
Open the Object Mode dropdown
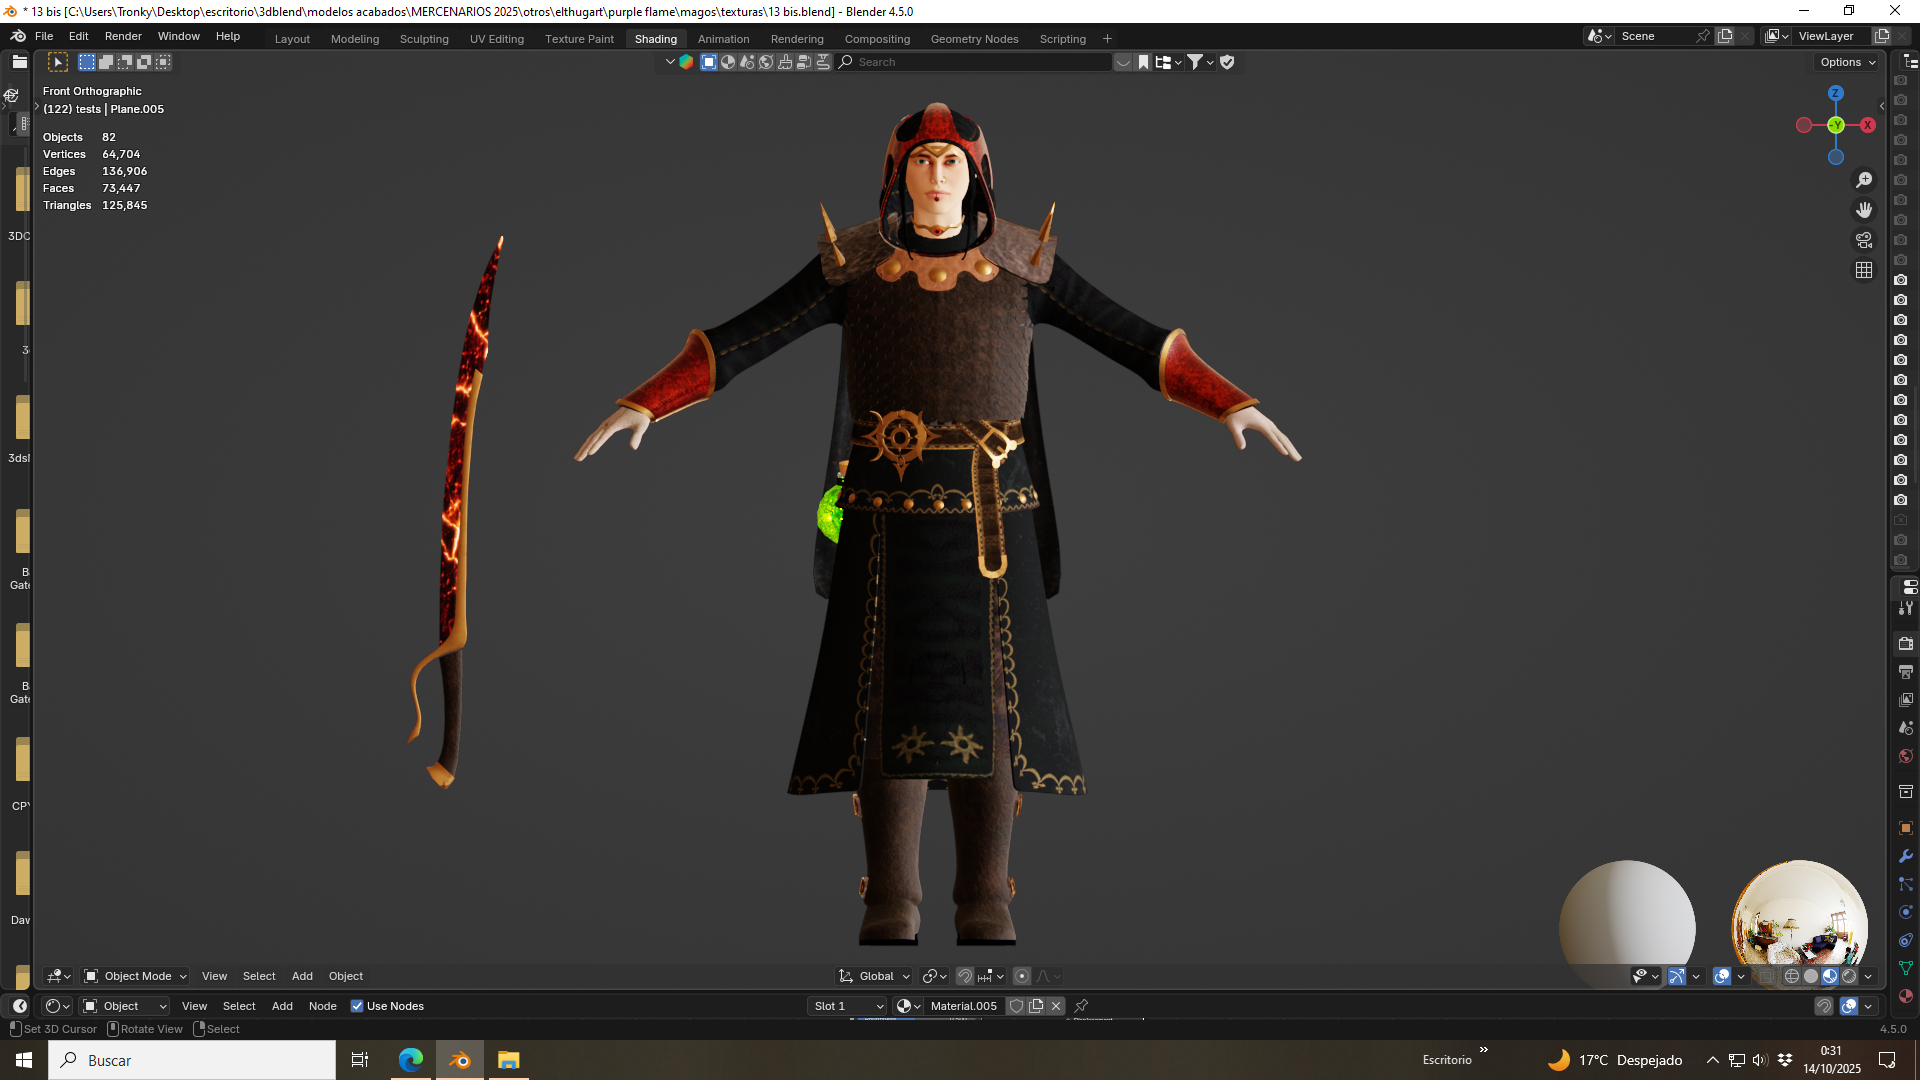coord(136,976)
